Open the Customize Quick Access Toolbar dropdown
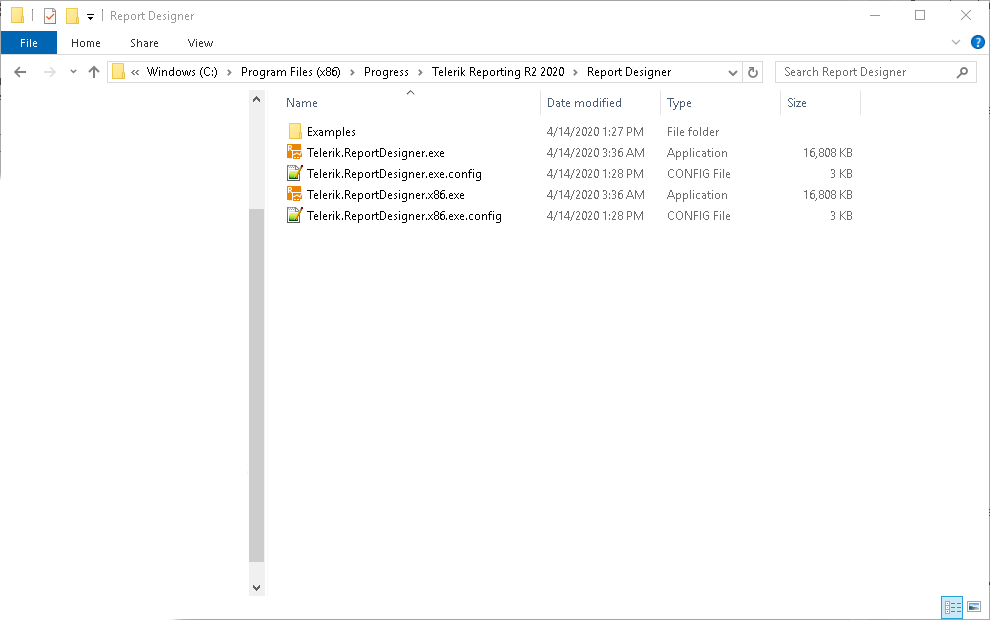This screenshot has height=620, width=990. (x=90, y=16)
